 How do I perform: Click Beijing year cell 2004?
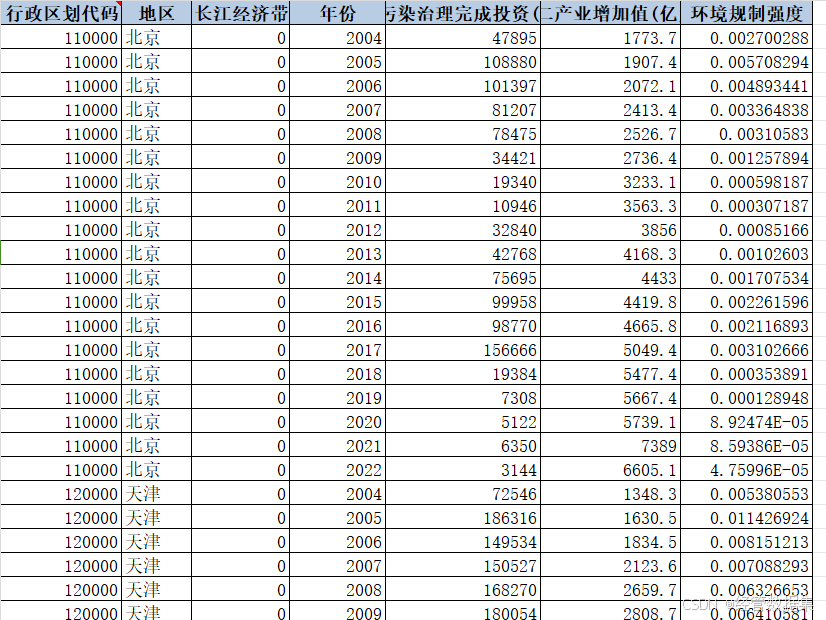pyautogui.click(x=337, y=37)
